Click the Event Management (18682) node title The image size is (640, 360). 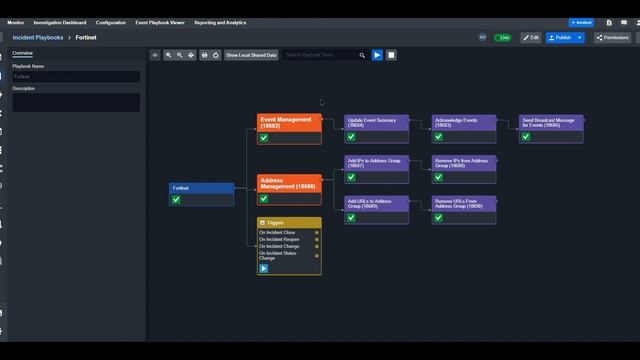286,123
